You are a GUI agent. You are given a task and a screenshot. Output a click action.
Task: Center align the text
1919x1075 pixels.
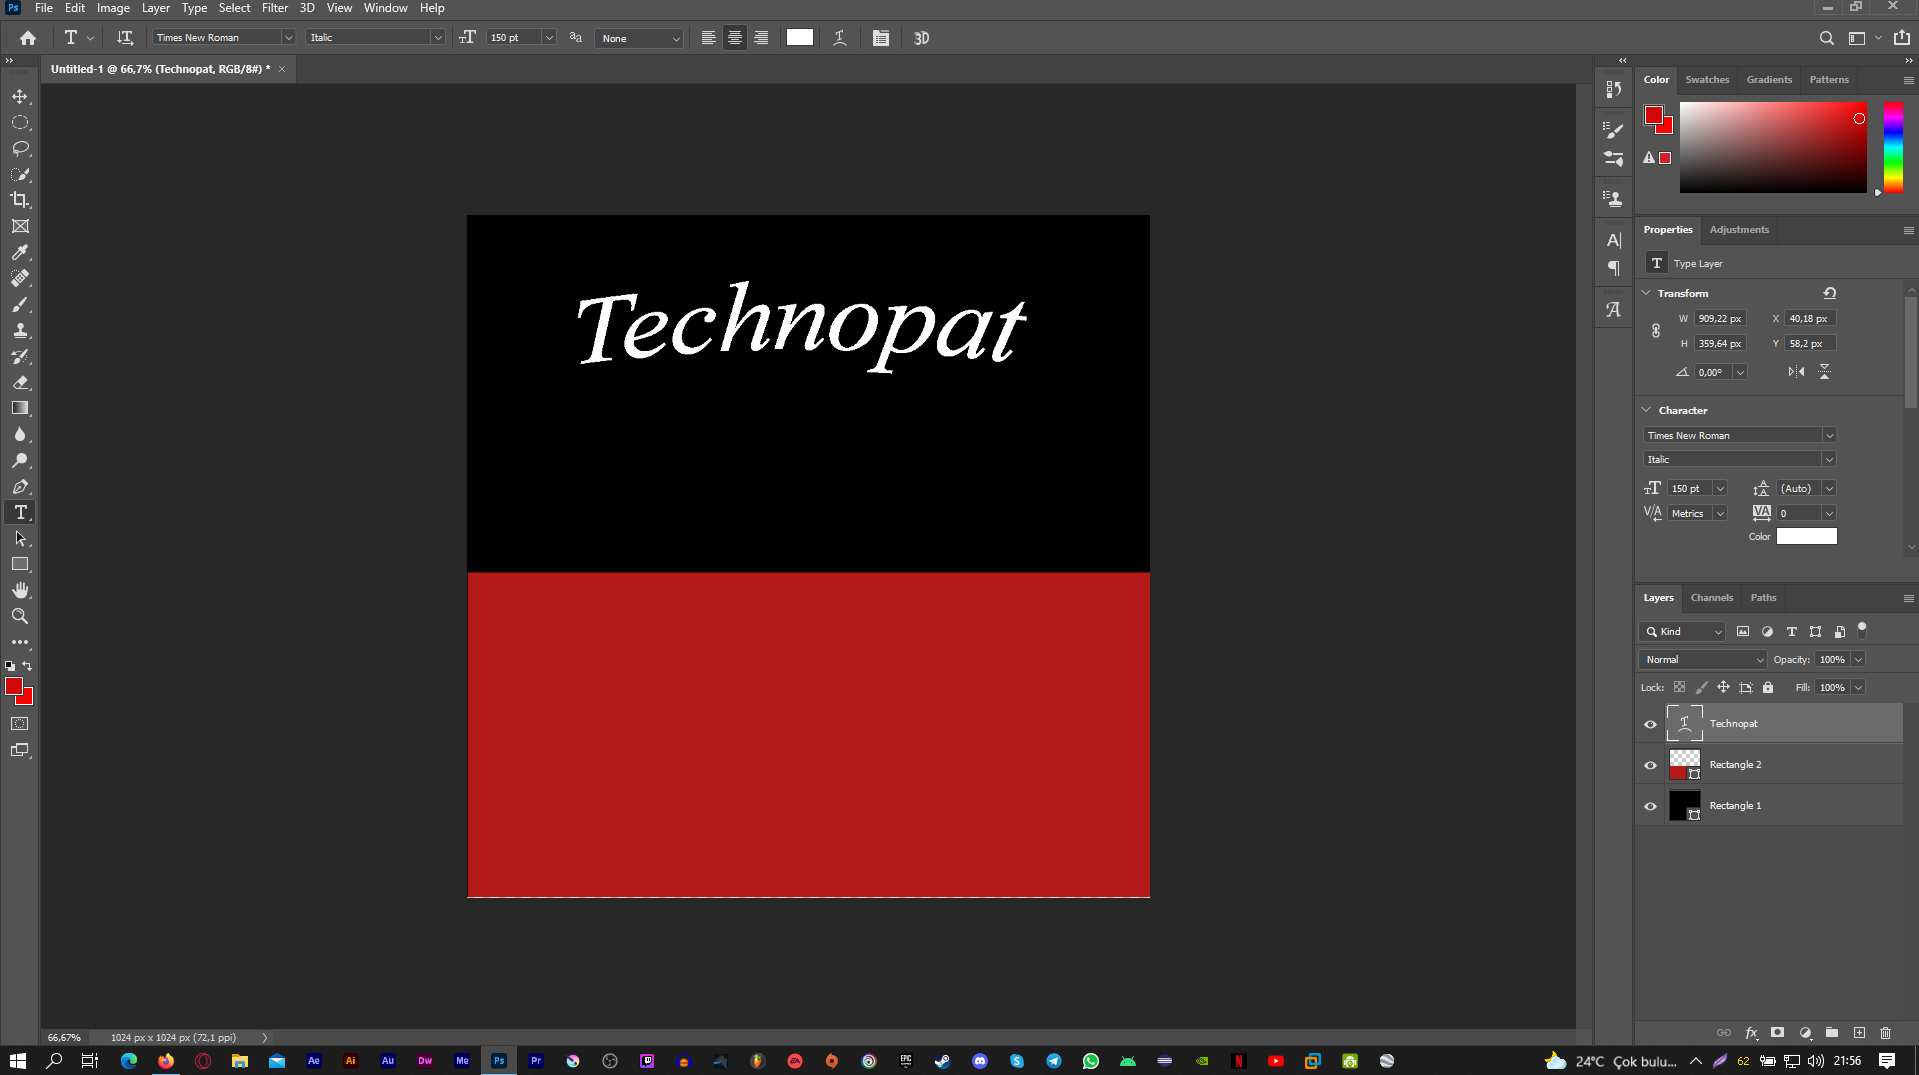[735, 38]
